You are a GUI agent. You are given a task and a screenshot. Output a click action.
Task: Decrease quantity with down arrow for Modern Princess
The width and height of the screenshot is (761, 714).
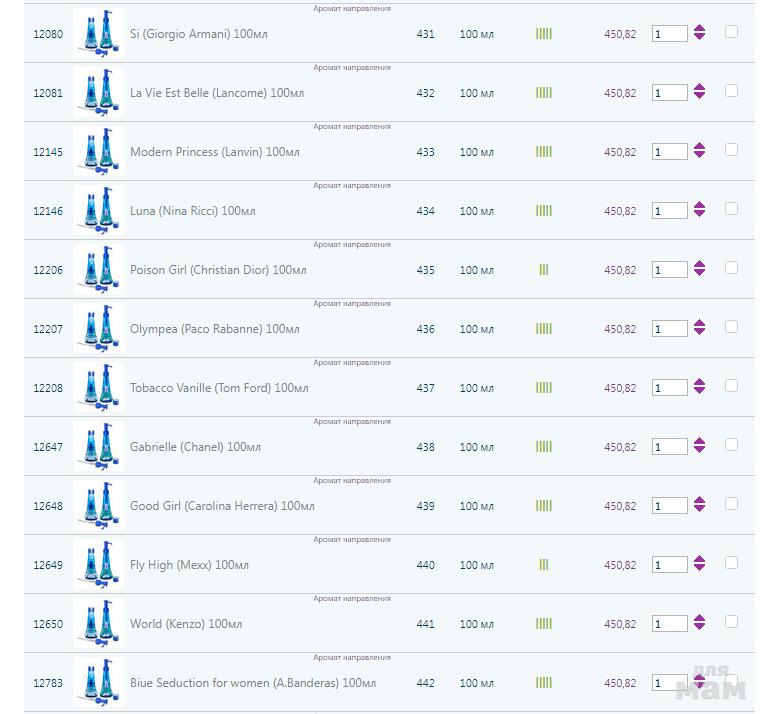(x=699, y=156)
